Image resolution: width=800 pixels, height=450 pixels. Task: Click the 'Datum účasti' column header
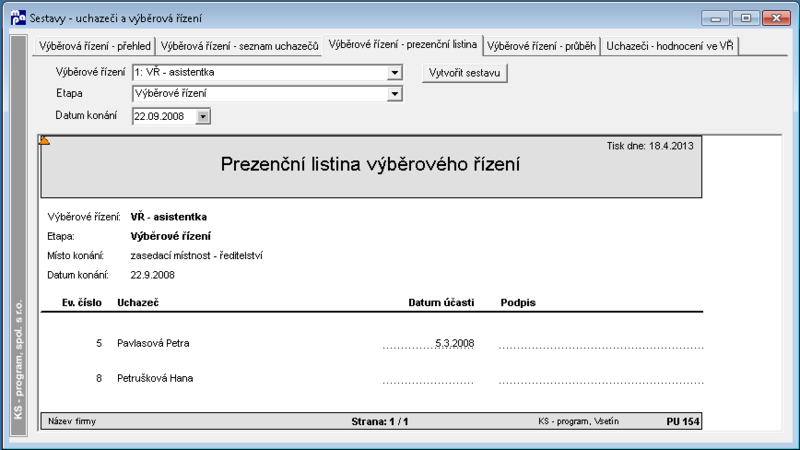click(441, 303)
